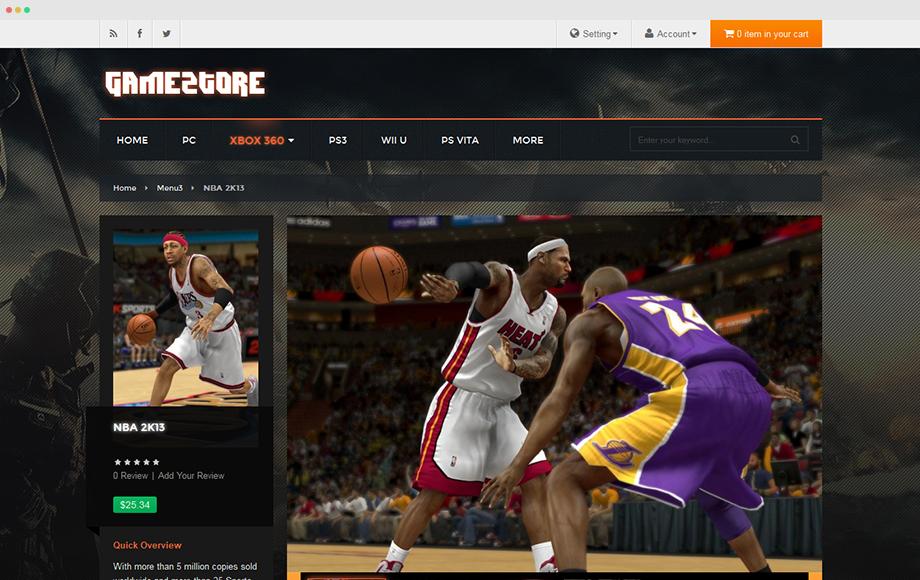Open the Twitter icon link
This screenshot has width=920, height=580.
[167, 33]
